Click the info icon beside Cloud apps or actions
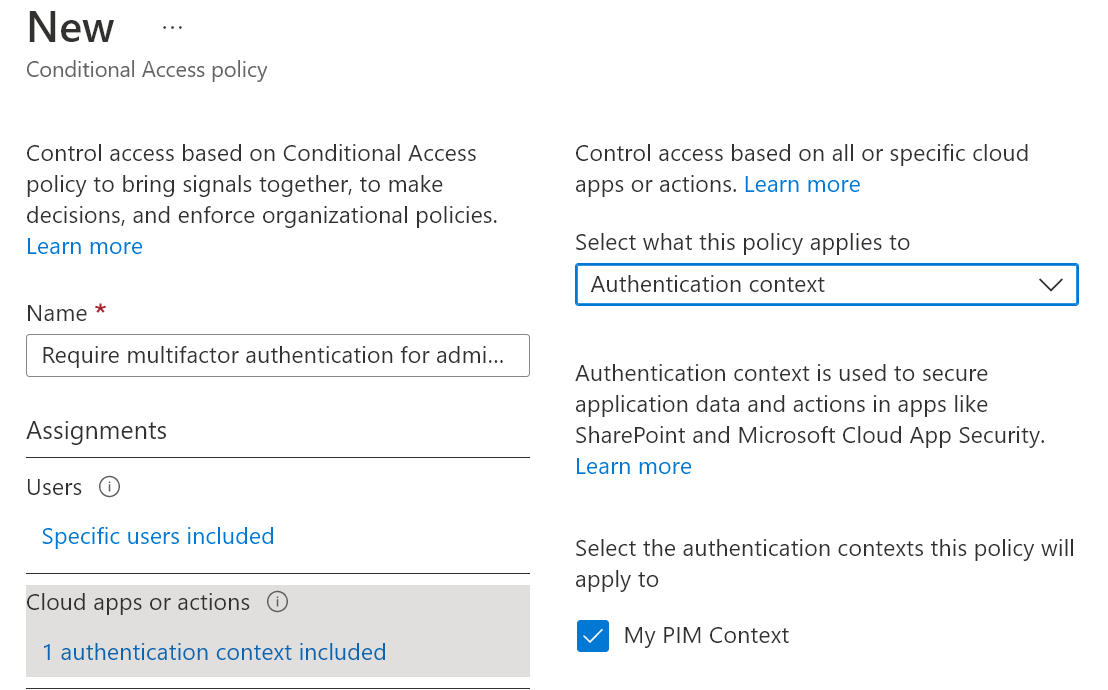 pos(278,602)
